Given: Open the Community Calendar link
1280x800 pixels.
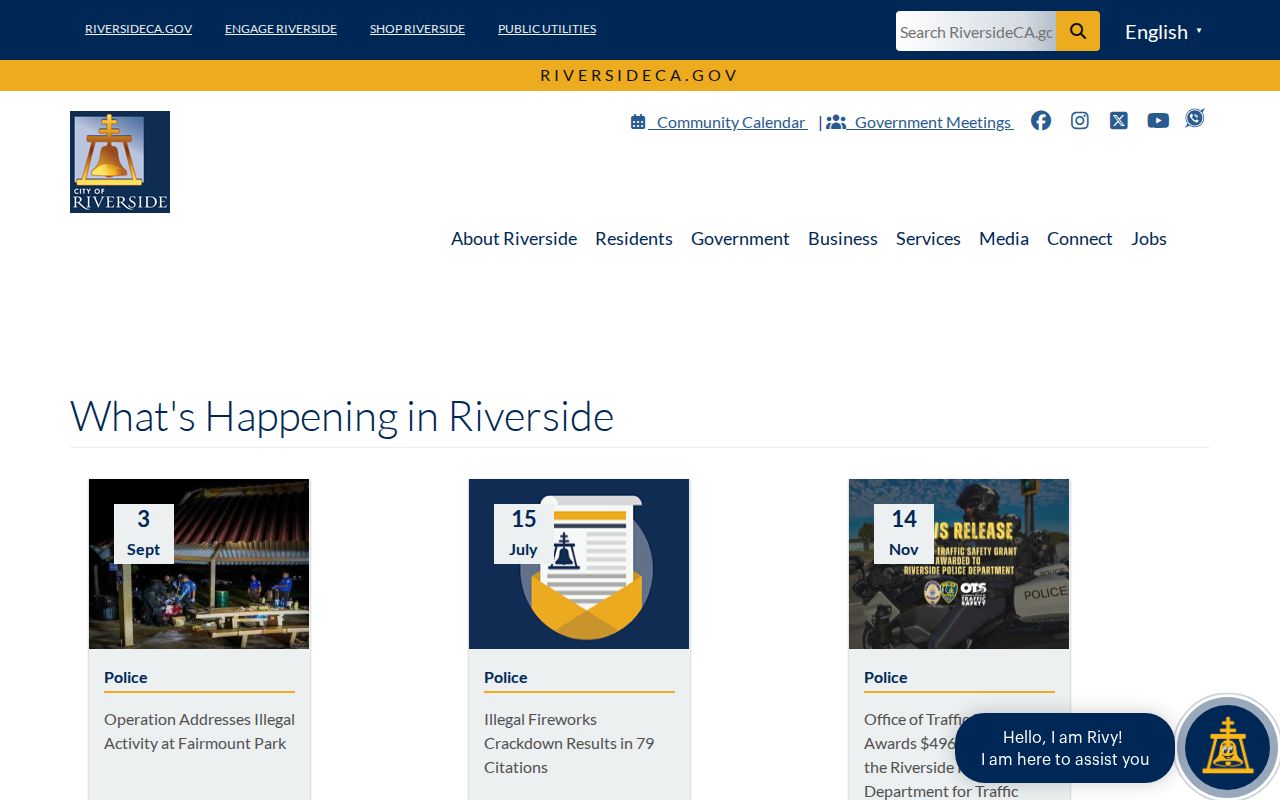Looking at the screenshot, I should (x=719, y=122).
